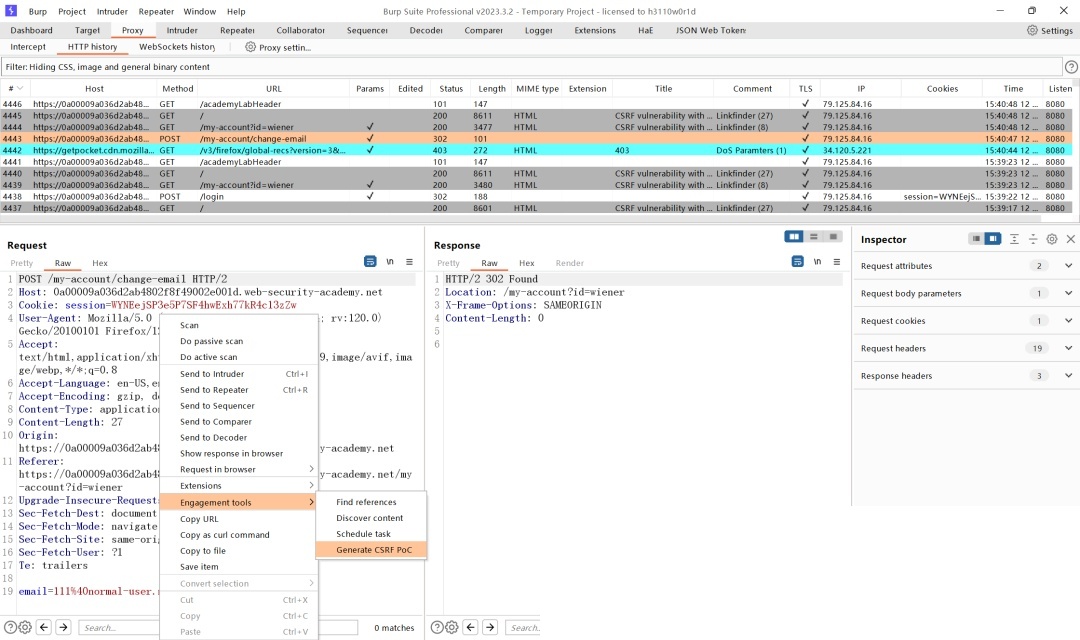Toggle request non-printable characters \n icon
Screen dimensions: 1080x640
(390, 262)
